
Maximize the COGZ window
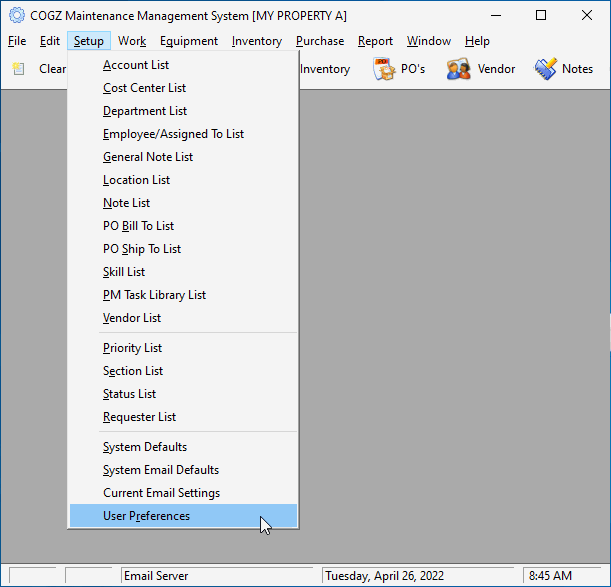(541, 16)
